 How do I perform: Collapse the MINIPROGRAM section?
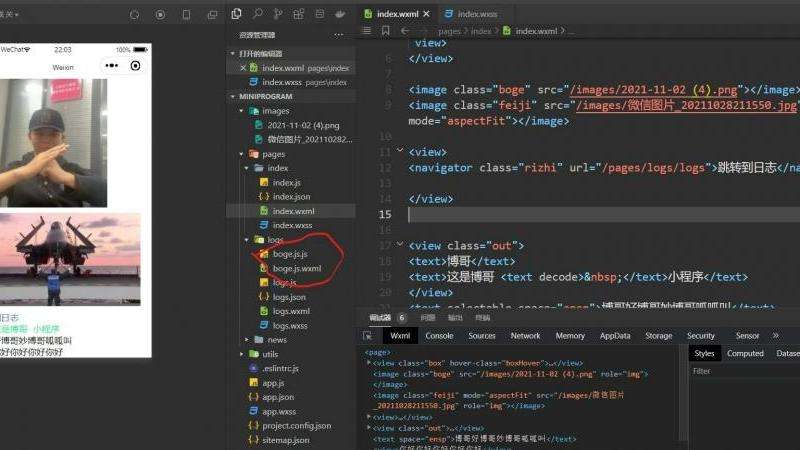tap(233, 96)
